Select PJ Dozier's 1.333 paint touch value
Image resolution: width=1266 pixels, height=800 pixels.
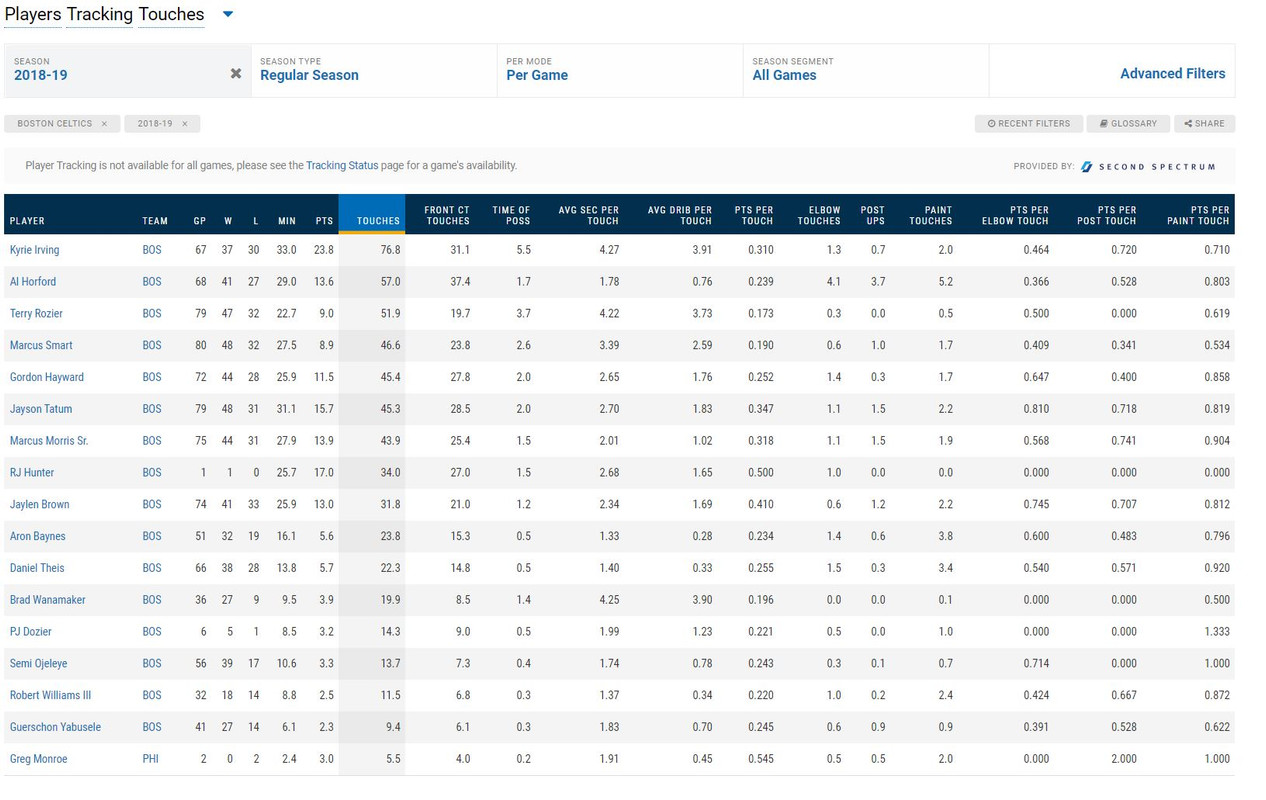[x=1216, y=632]
